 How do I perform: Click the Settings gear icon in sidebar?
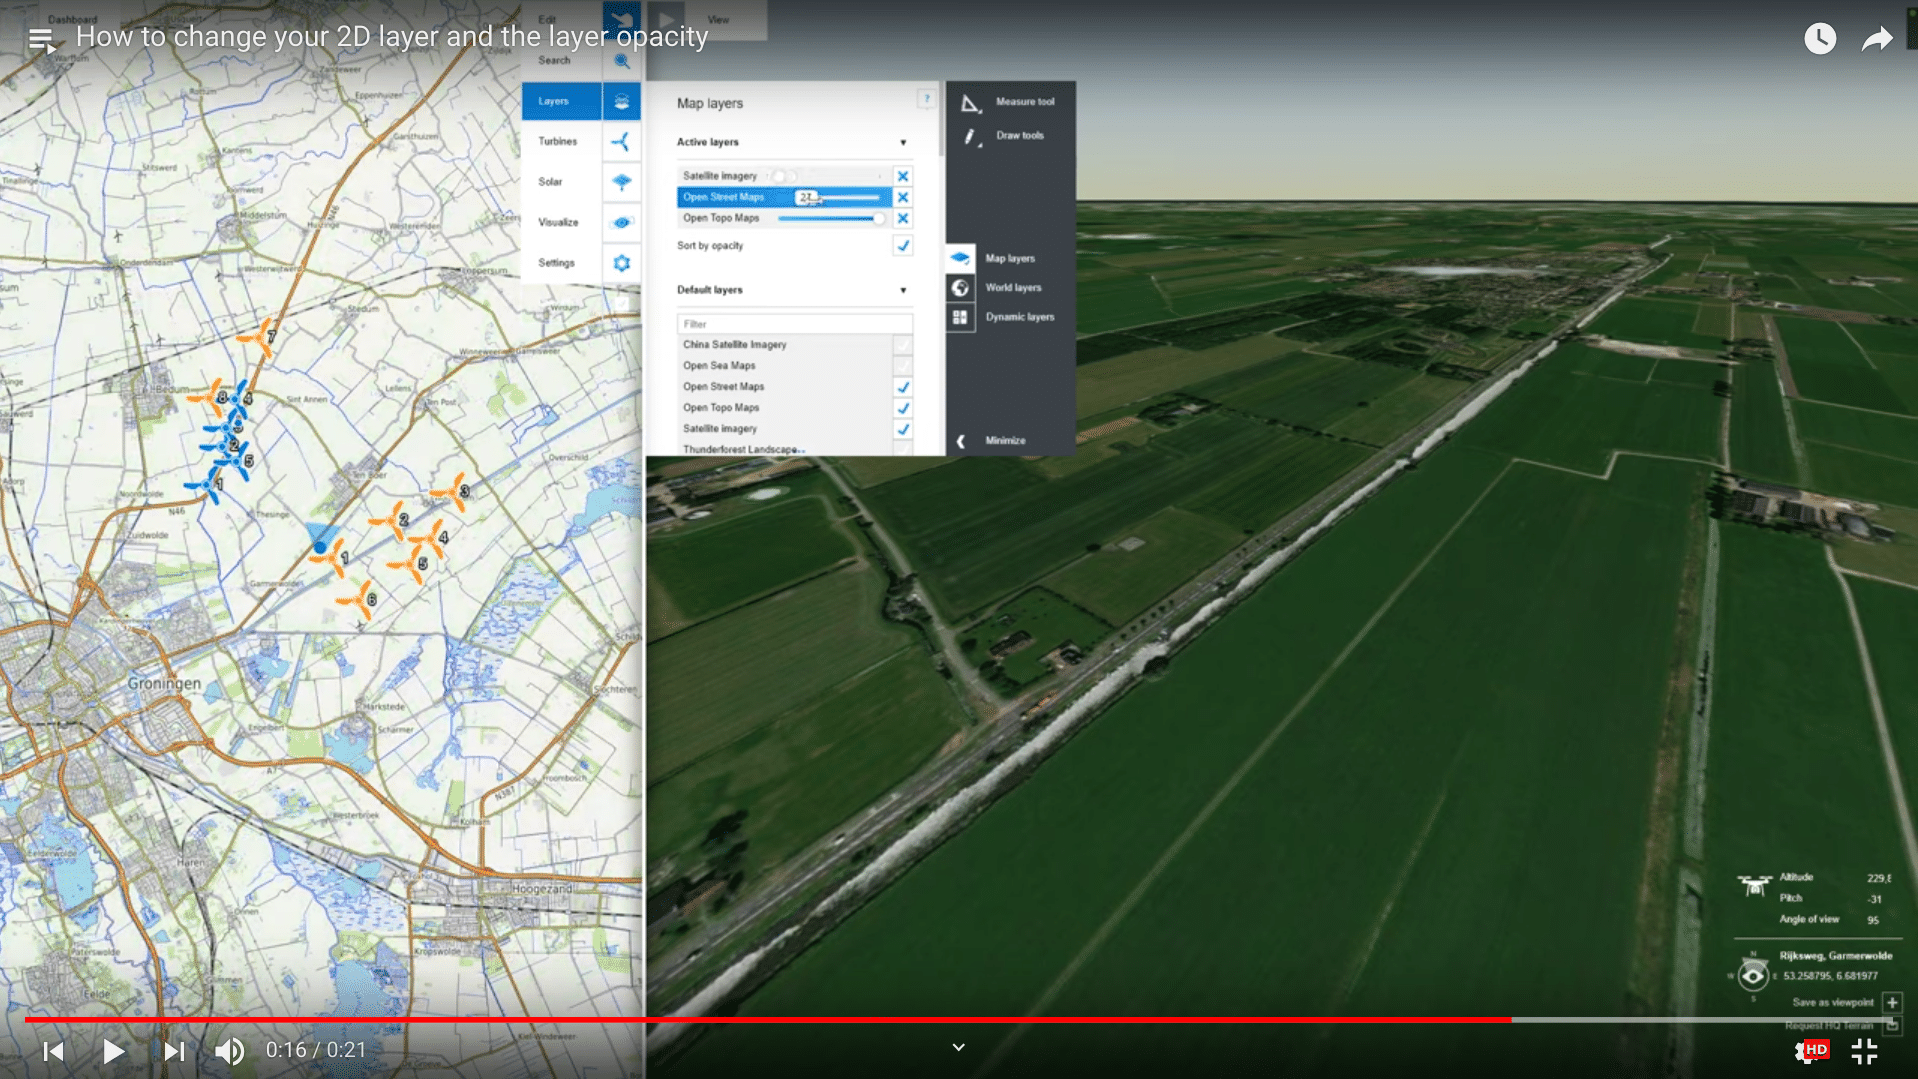[x=621, y=263]
